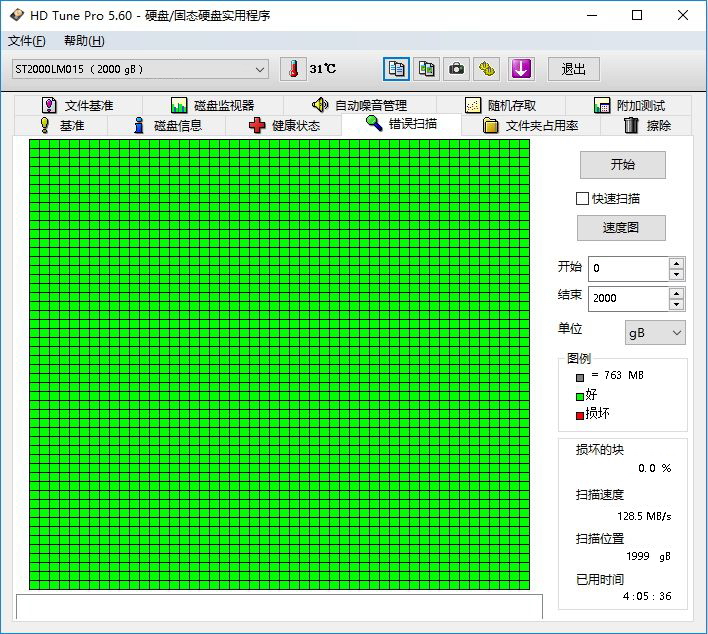Viewport: 708px width, 634px height.
Task: Open the 文件(F) menu
Action: [27, 41]
